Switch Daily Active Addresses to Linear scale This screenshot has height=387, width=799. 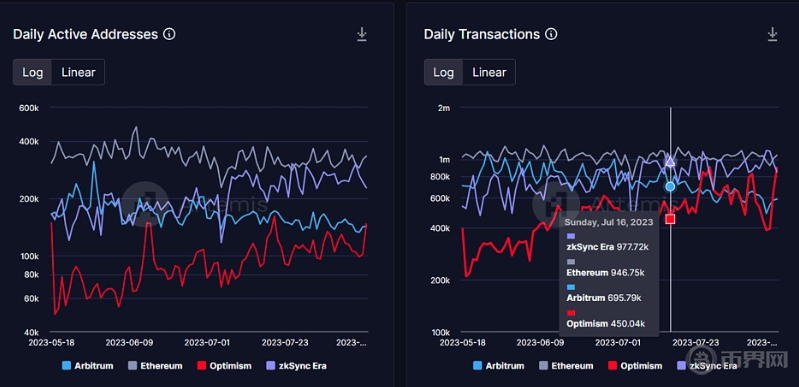[78, 72]
